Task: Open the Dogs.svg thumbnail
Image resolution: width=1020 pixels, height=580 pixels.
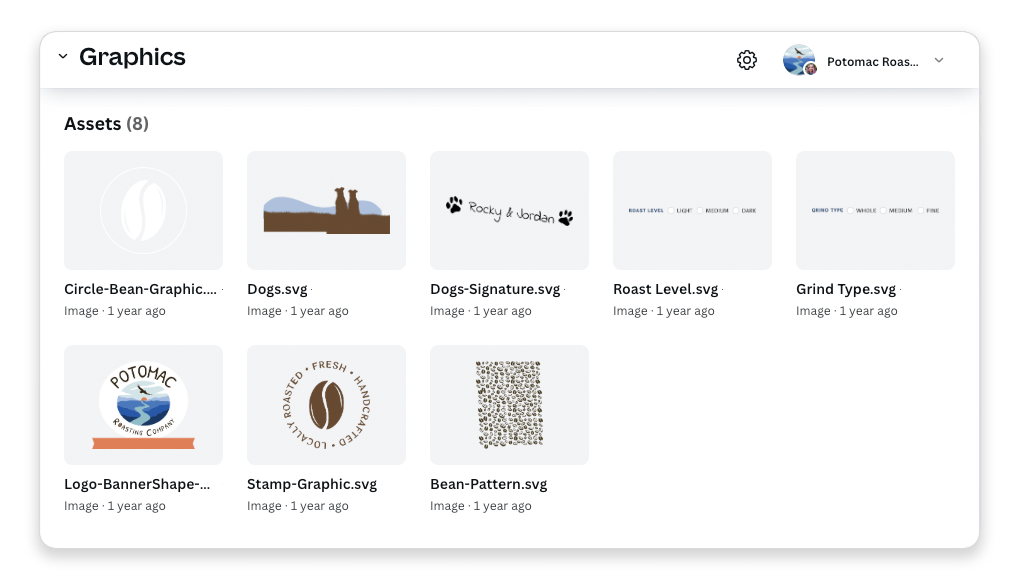Action: click(x=327, y=211)
